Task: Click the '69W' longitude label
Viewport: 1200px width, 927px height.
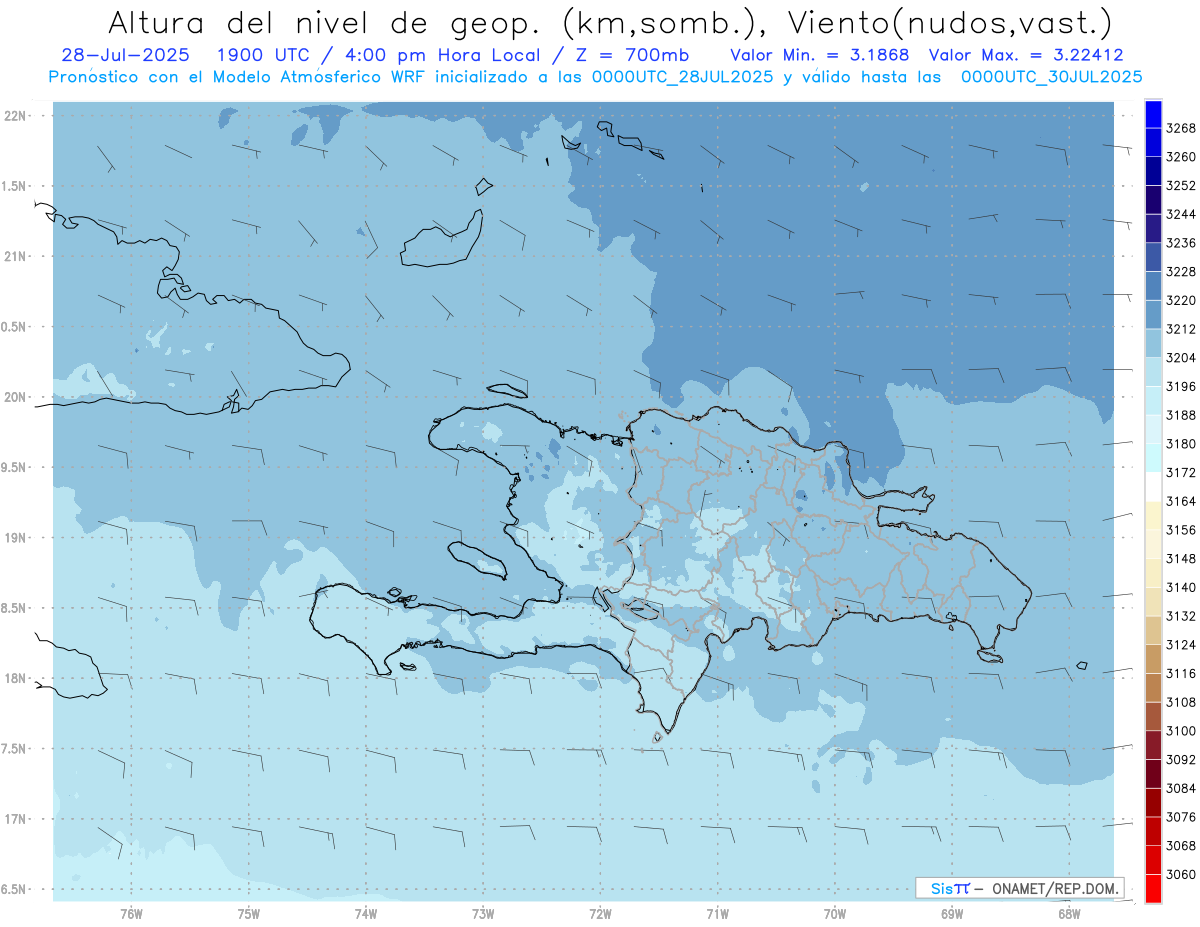Action: coord(952,913)
